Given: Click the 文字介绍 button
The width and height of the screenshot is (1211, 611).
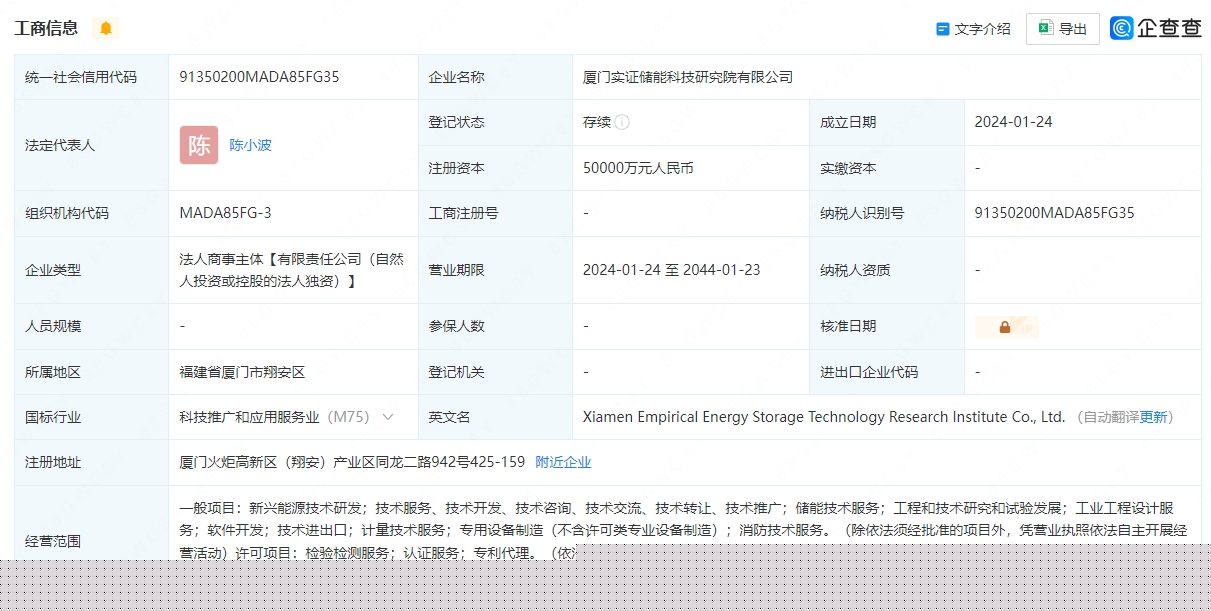Looking at the screenshot, I should pos(972,28).
